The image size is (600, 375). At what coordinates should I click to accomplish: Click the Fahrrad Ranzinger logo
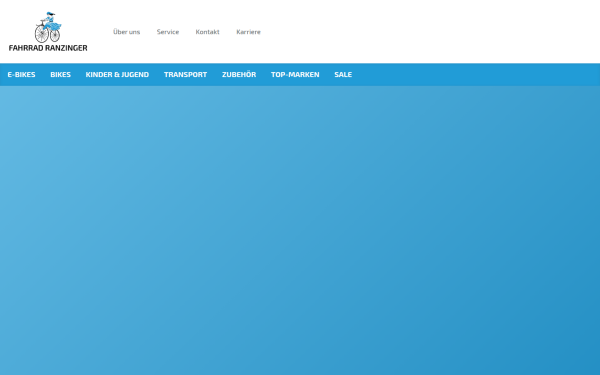(x=48, y=32)
